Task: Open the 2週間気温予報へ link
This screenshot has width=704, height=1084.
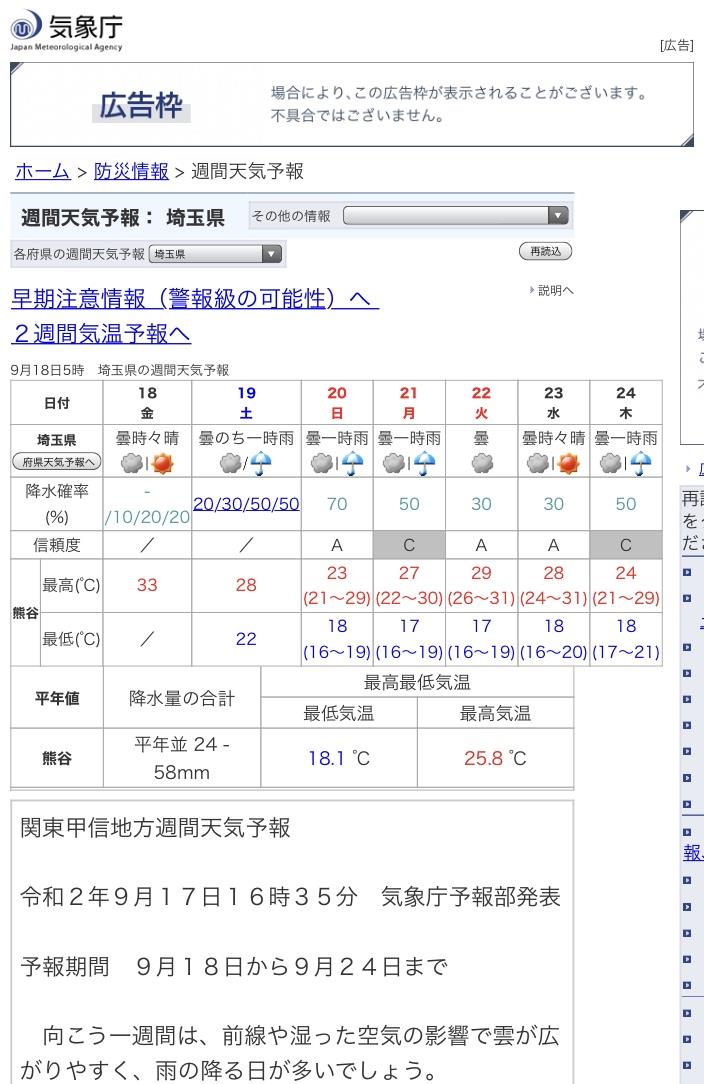Action: pyautogui.click(x=101, y=333)
